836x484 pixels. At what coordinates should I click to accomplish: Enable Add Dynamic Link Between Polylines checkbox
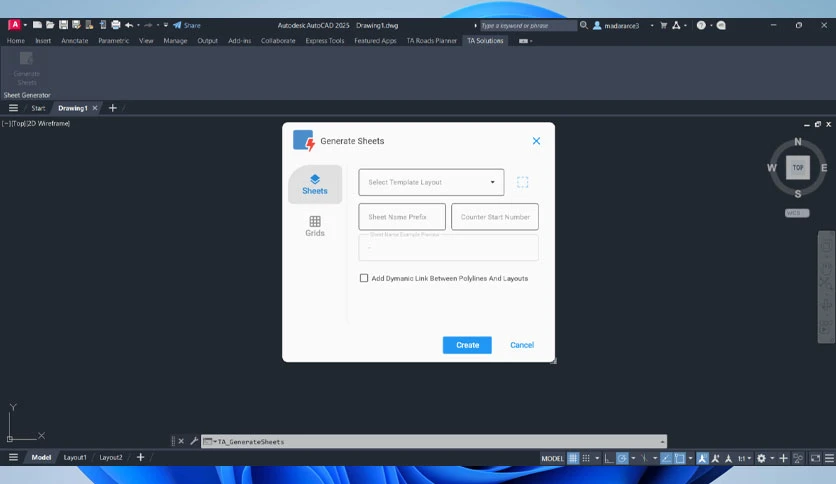click(x=364, y=278)
